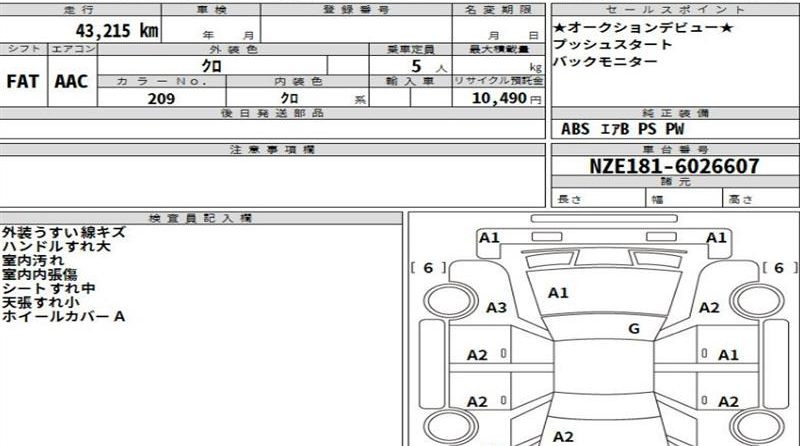Image resolution: width=800 pixels, height=446 pixels.
Task: Click PS in the equipment list
Action: click(647, 129)
